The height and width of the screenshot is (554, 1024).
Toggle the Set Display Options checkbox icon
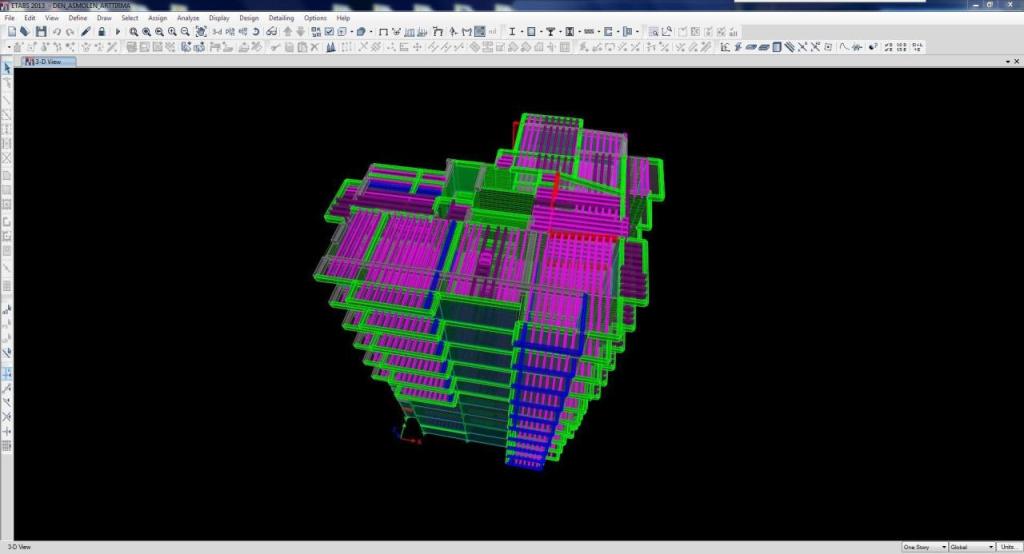[x=328, y=32]
